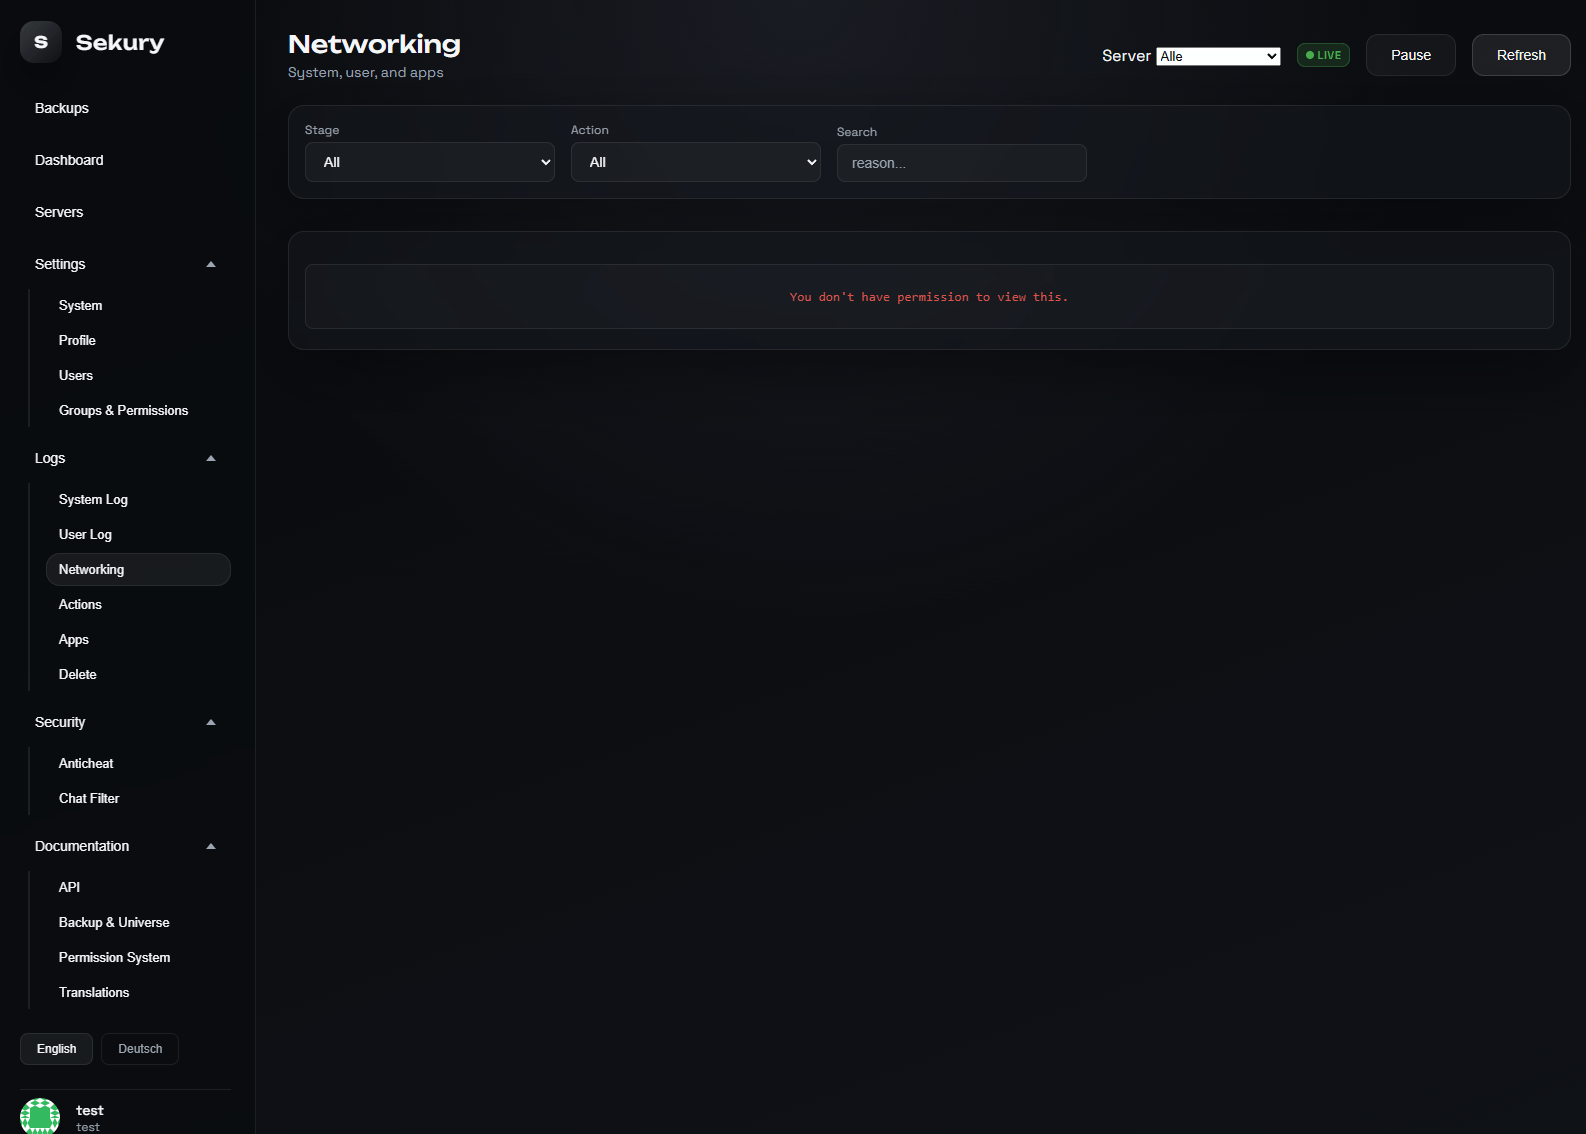Image resolution: width=1586 pixels, height=1134 pixels.
Task: Select English language option
Action: coord(56,1049)
